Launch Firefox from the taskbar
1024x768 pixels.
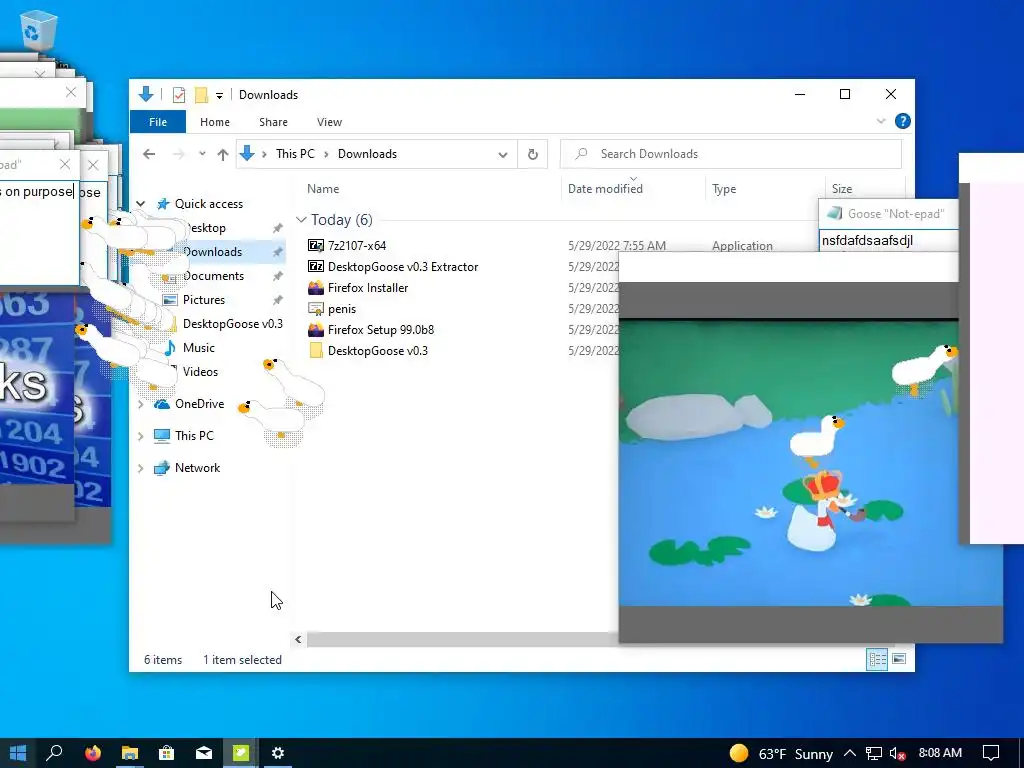tap(93, 753)
